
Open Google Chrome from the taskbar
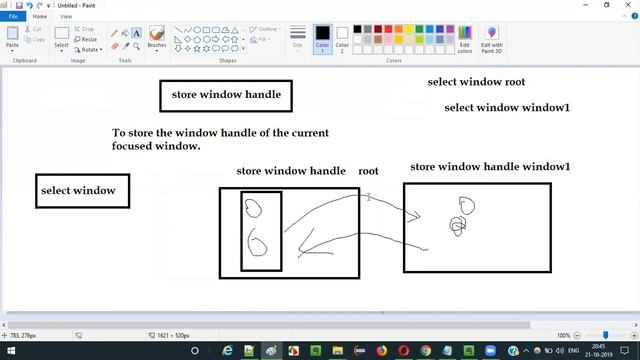pyautogui.click(x=426, y=351)
